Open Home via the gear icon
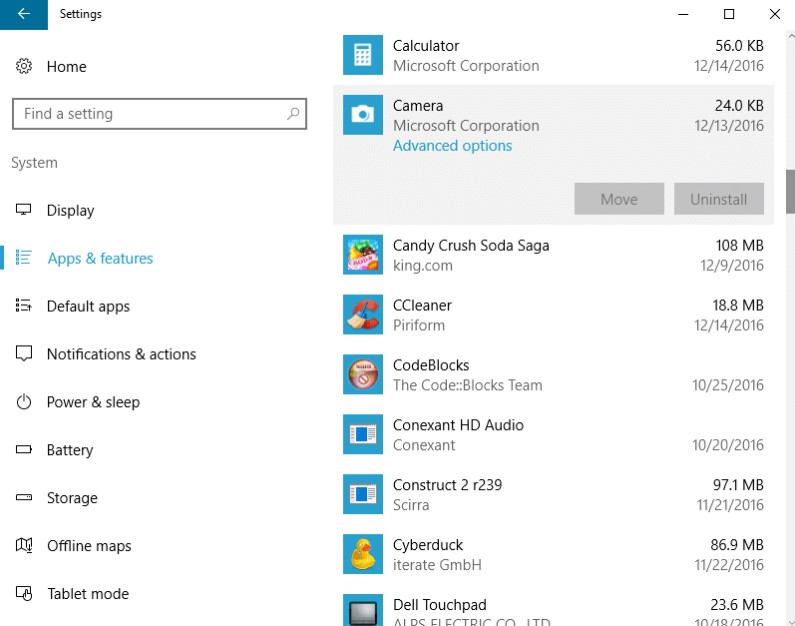The width and height of the screenshot is (795, 626). 24,67
